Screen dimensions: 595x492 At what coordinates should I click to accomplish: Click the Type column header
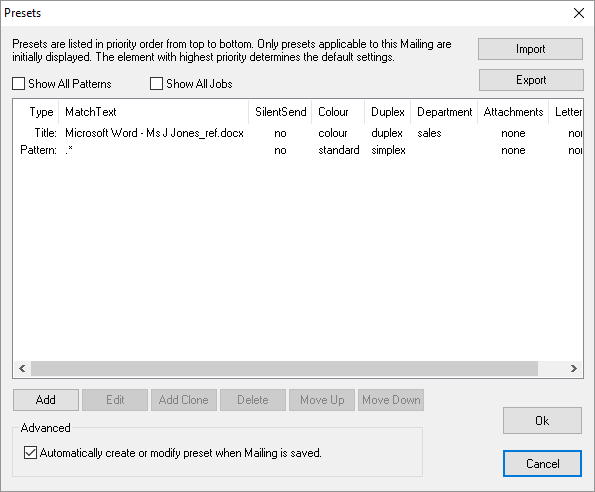[36, 112]
